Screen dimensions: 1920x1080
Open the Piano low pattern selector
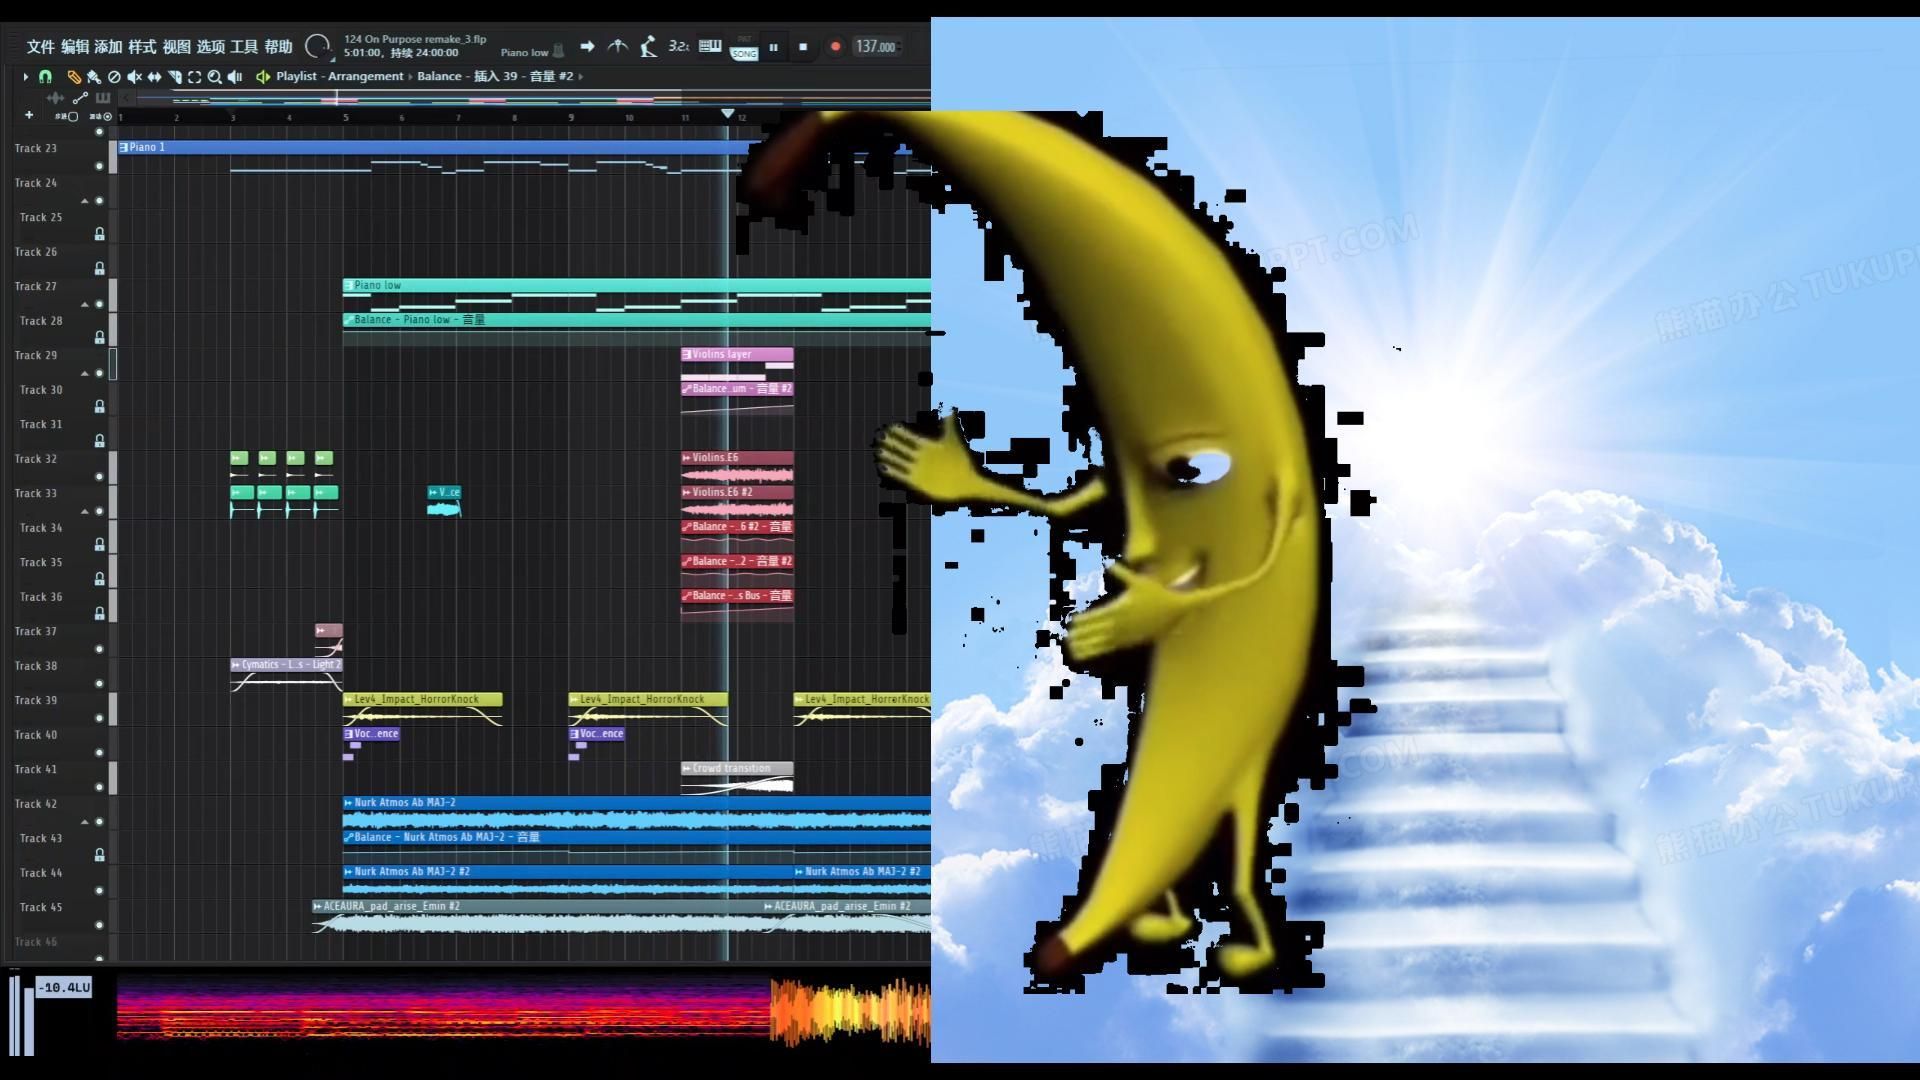[x=532, y=52]
